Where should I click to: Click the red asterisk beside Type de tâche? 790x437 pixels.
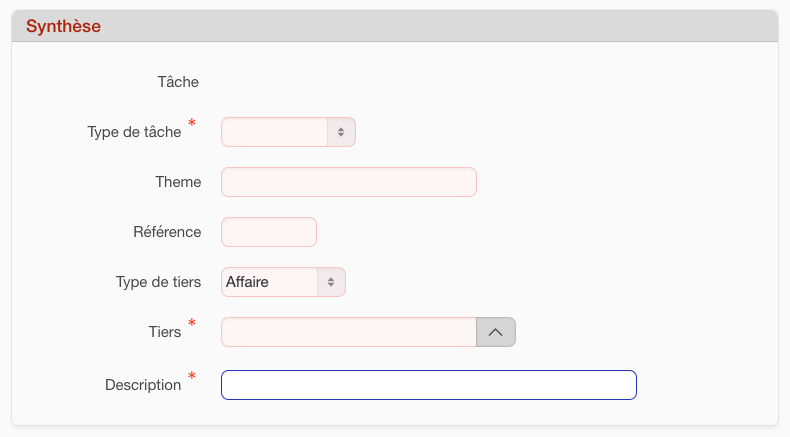192,124
